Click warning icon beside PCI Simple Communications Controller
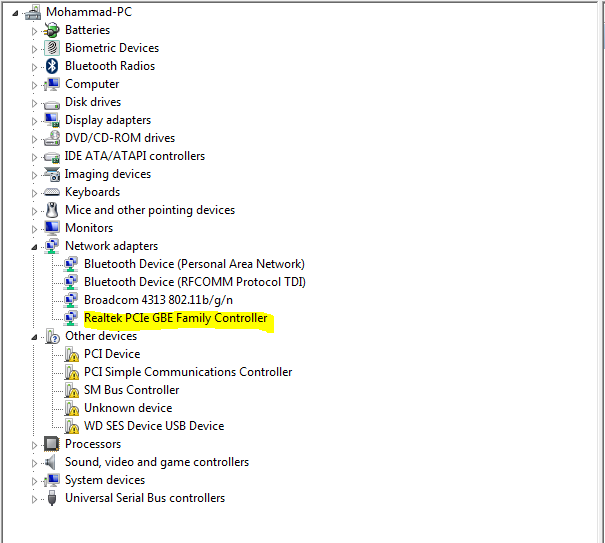This screenshot has height=543, width=605. point(71,372)
